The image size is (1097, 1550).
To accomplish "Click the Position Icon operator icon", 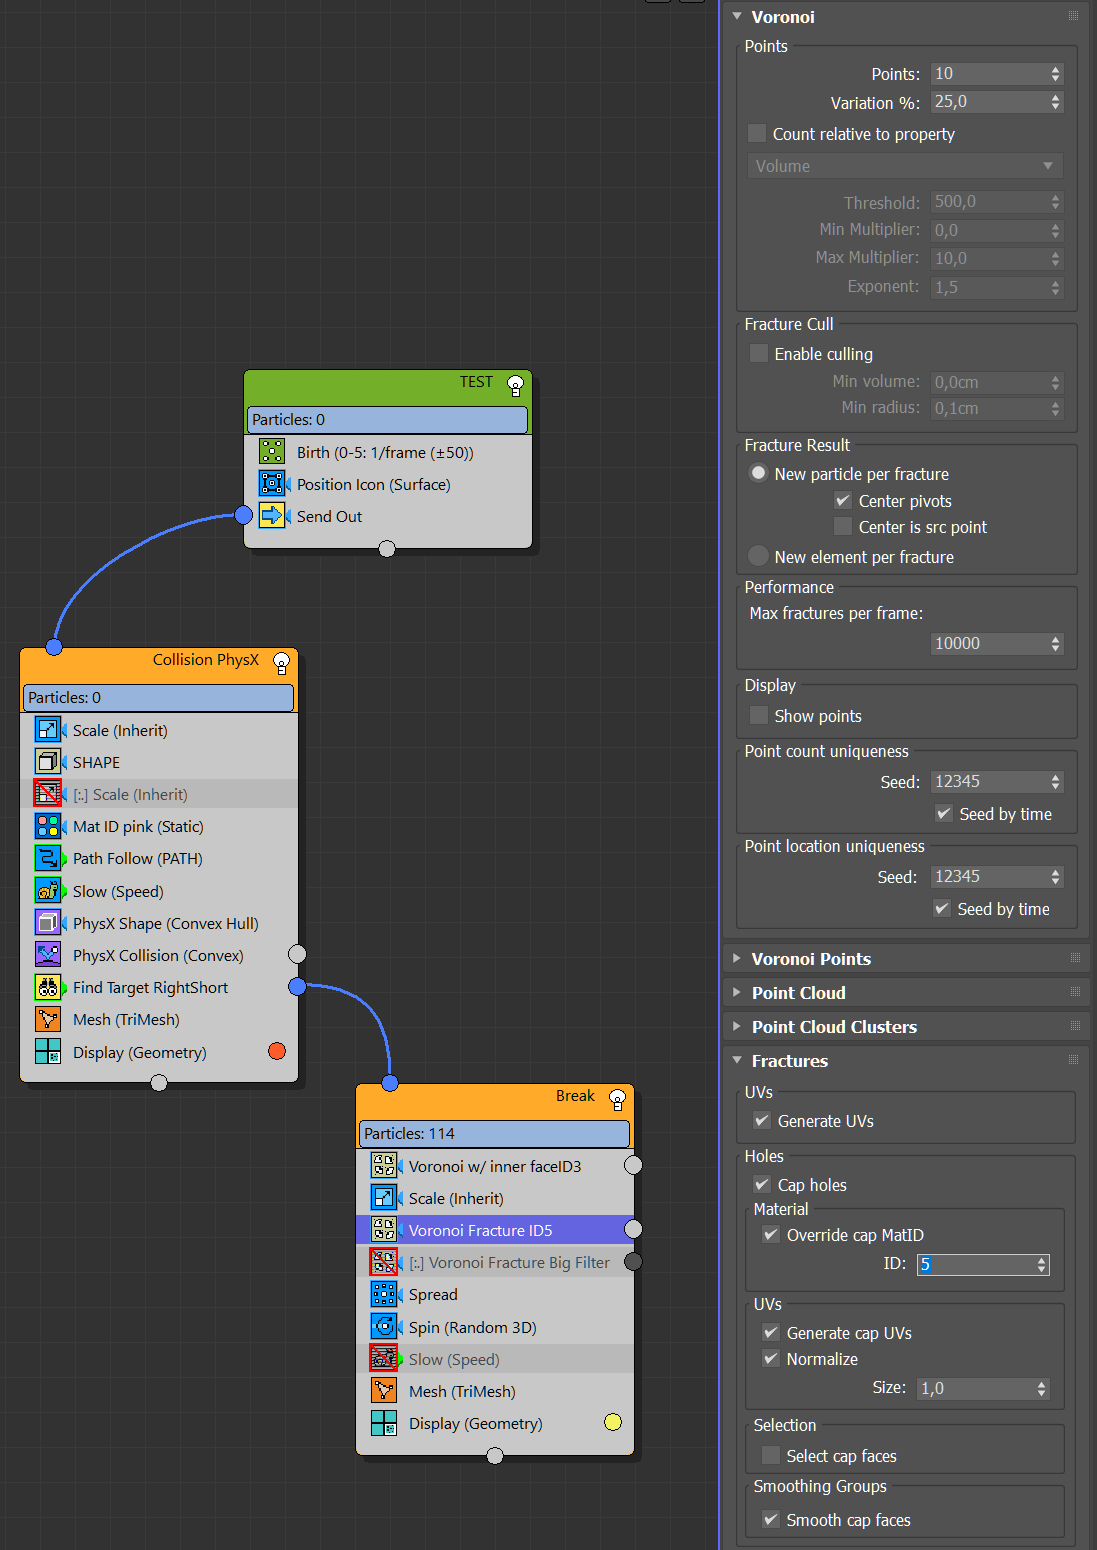I will pyautogui.click(x=272, y=484).
